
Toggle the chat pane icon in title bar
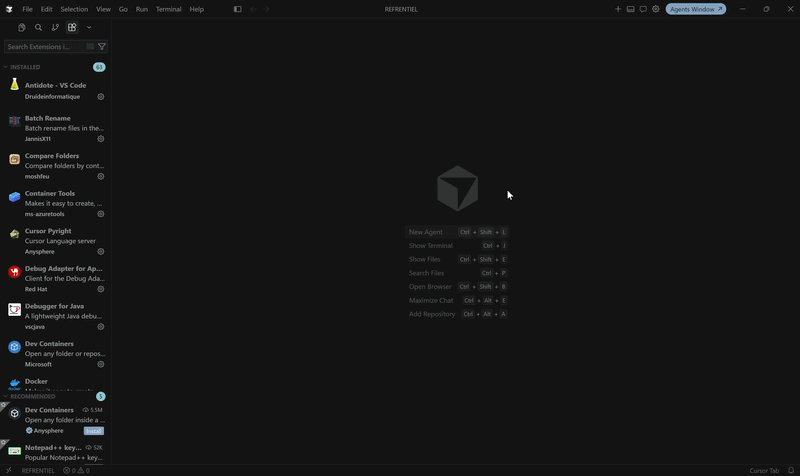[643, 9]
